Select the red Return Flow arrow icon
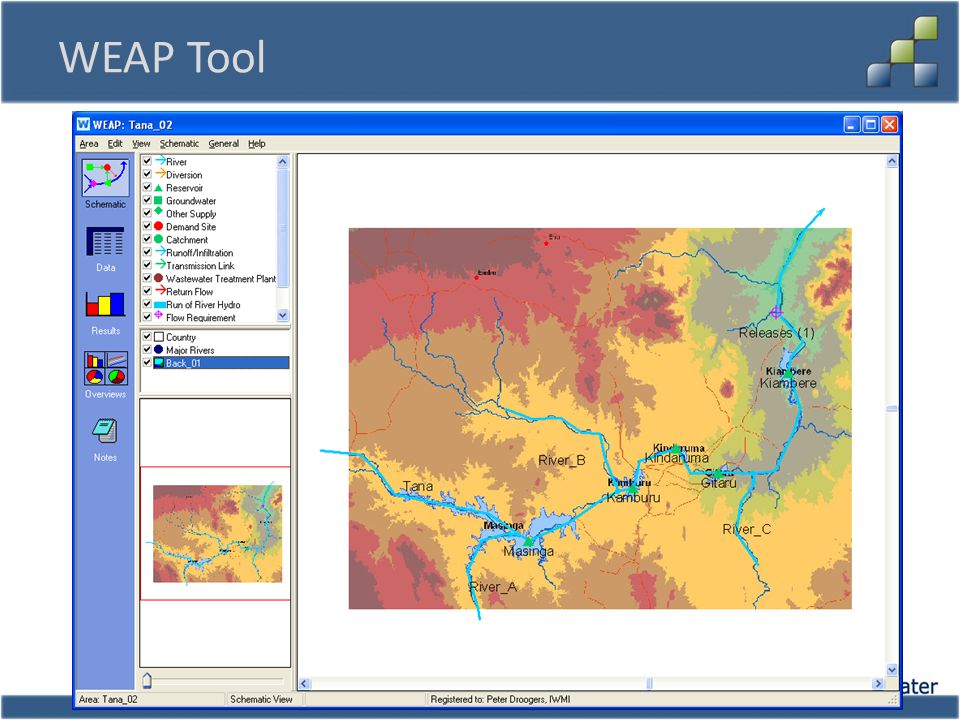Screen dimensions: 960x720 click(x=160, y=291)
